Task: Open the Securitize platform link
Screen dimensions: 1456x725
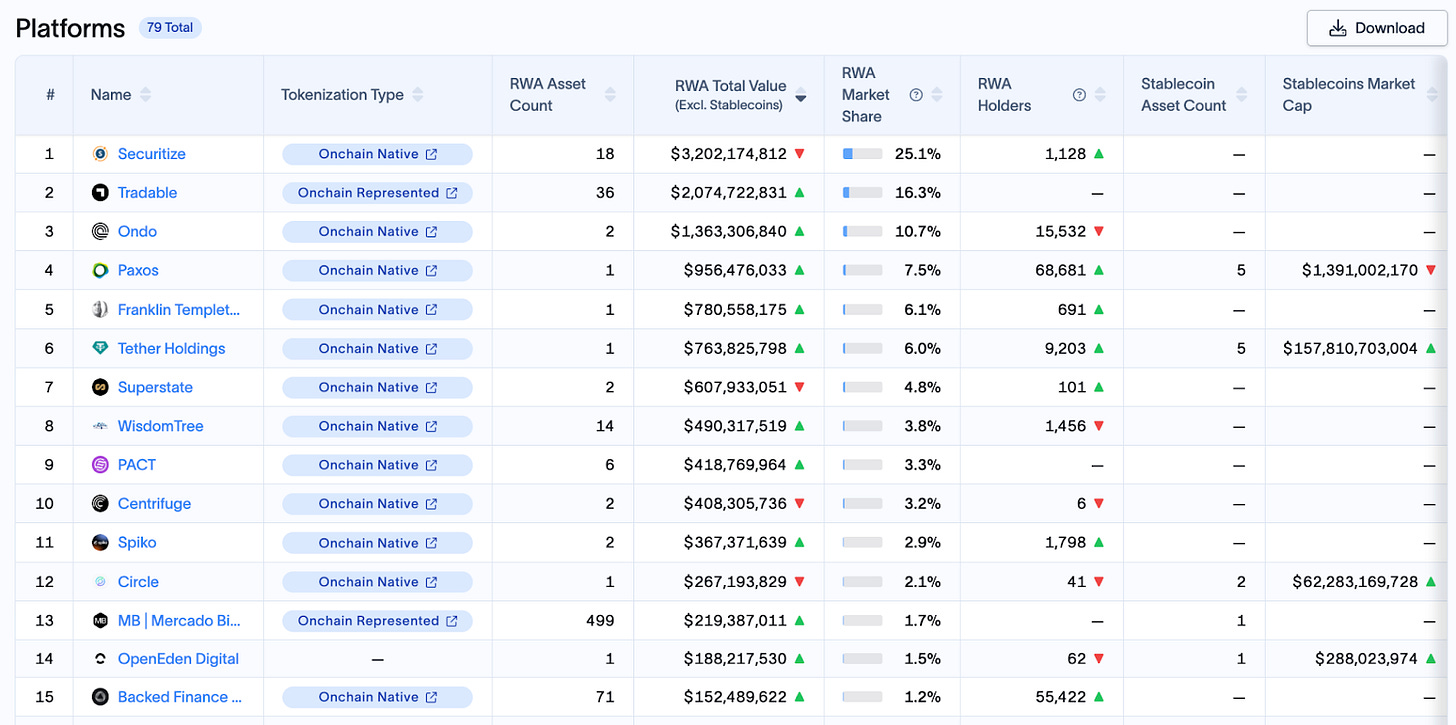Action: (152, 154)
